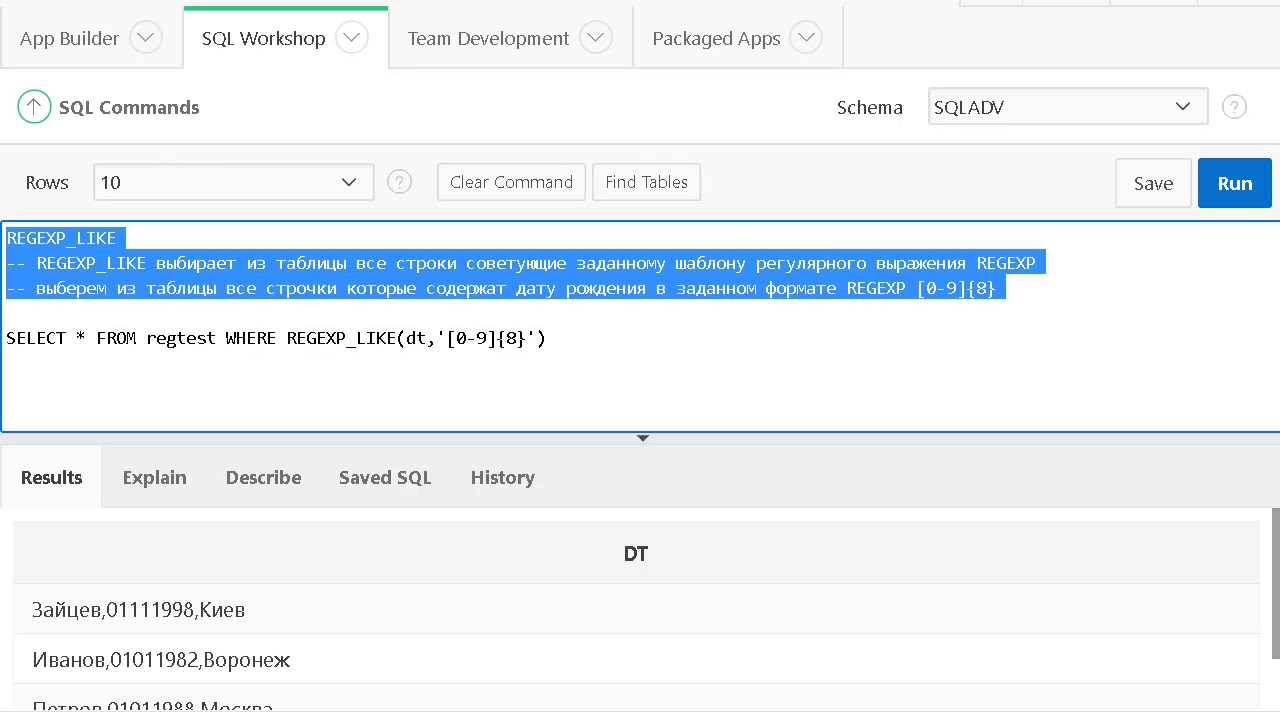Open the History tab

tap(502, 477)
